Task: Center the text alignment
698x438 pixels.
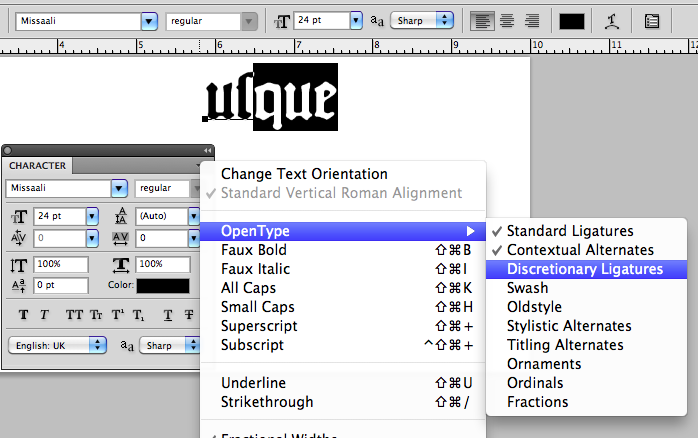Action: (508, 20)
